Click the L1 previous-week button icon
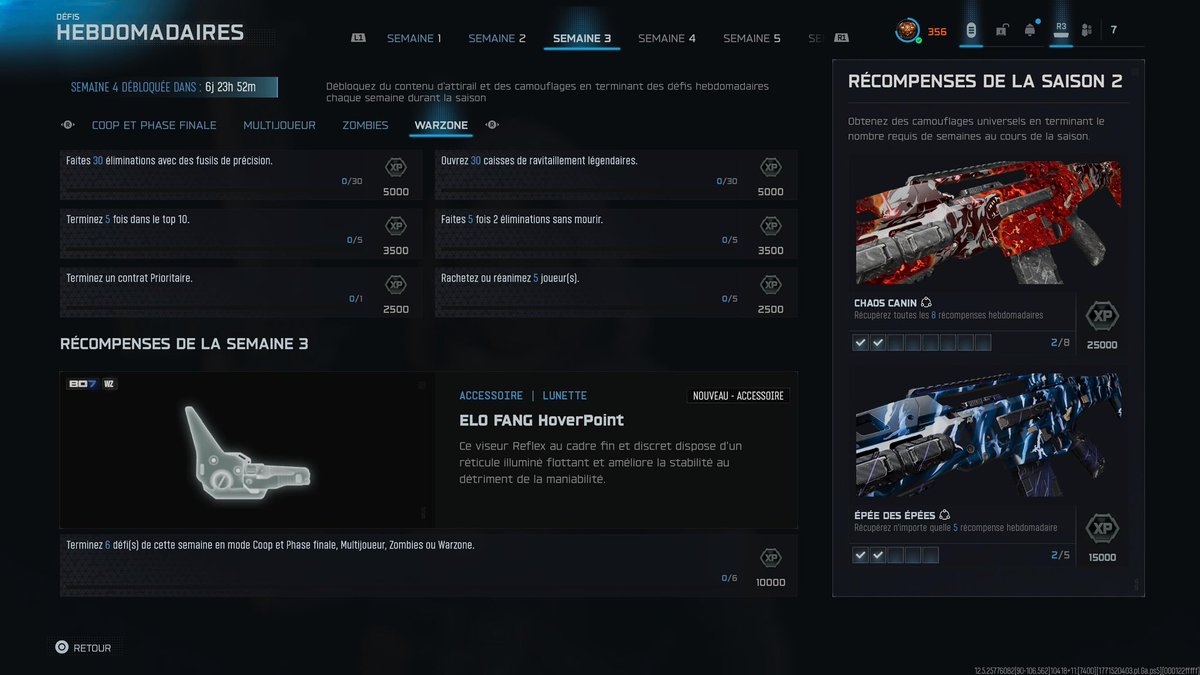1200x675 pixels. pos(359,38)
